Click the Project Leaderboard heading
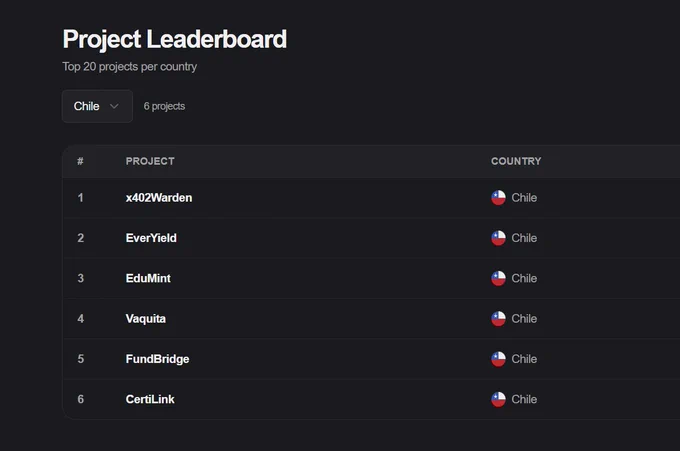The width and height of the screenshot is (680, 451). [174, 39]
